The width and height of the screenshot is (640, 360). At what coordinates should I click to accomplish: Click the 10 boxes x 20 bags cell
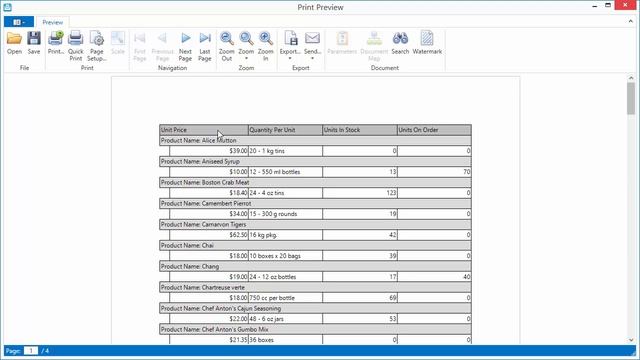pyautogui.click(x=285, y=256)
